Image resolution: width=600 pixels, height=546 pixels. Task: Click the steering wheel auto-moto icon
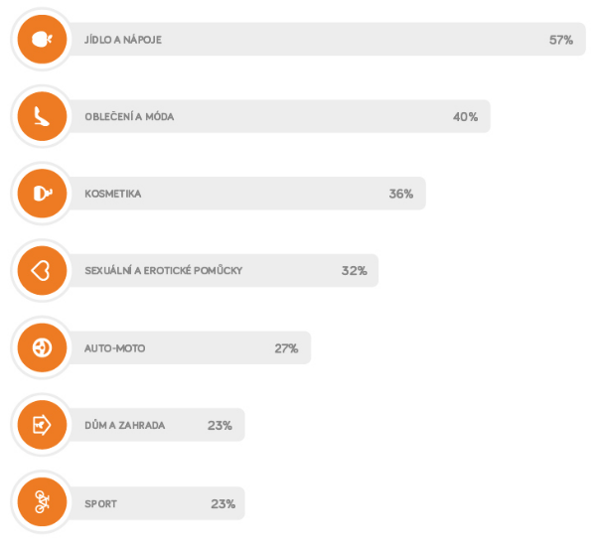pos(42,348)
